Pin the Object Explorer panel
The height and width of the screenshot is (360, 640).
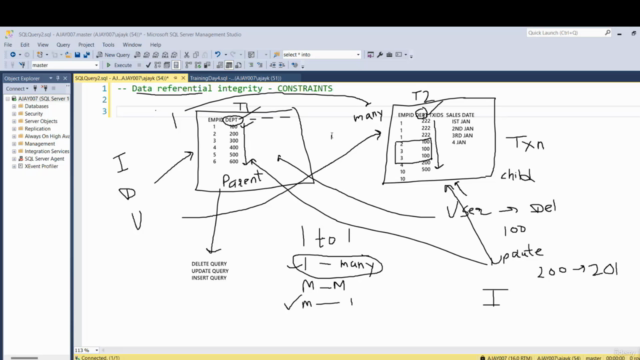coord(58,78)
